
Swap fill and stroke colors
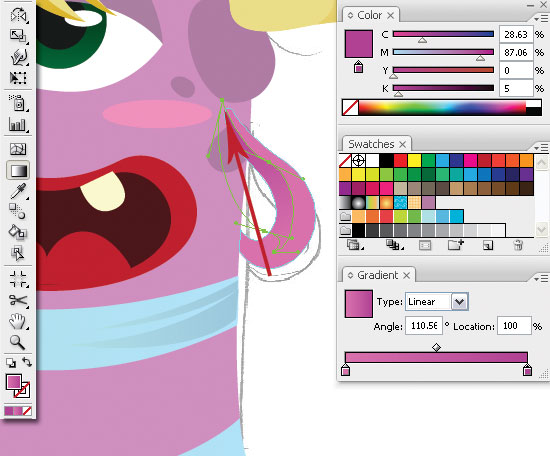[27, 362]
